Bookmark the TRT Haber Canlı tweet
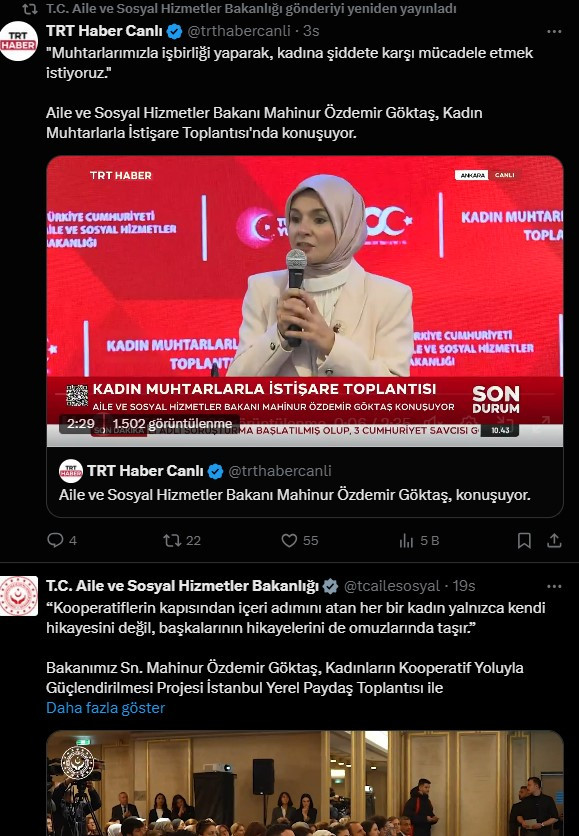 click(524, 541)
